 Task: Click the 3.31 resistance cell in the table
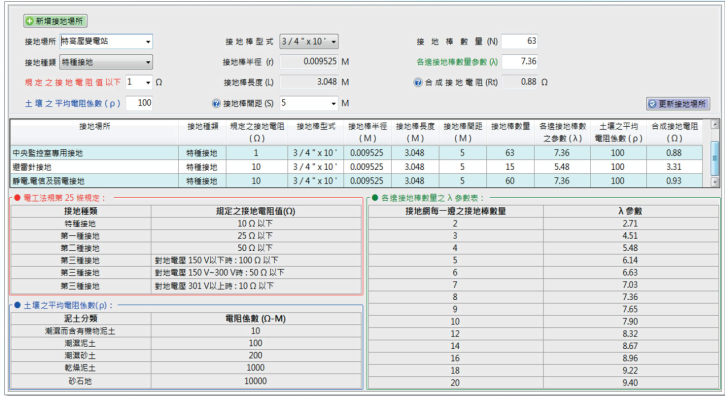[674, 167]
